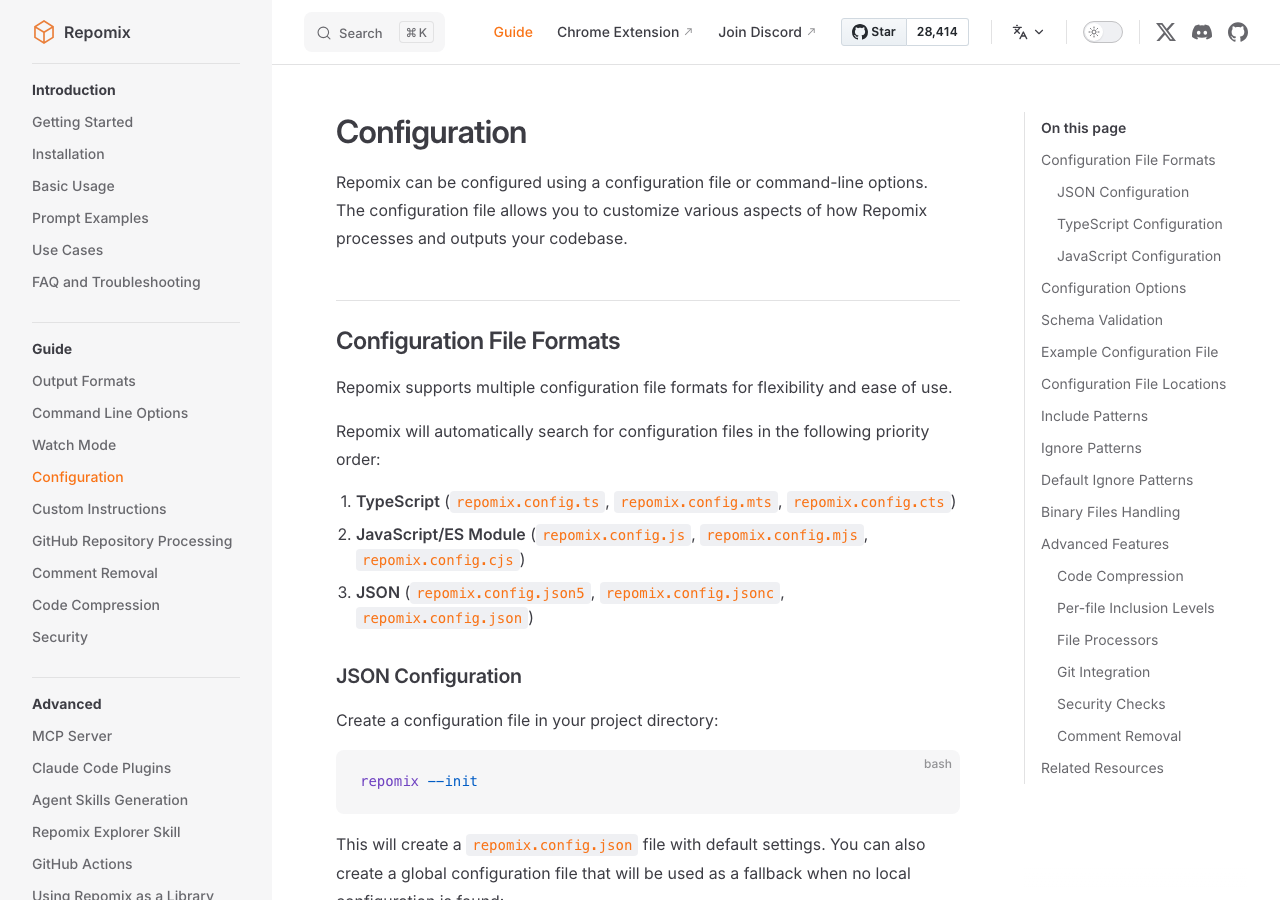
Task: Jump to Comment Removal in outline
Action: (1119, 736)
